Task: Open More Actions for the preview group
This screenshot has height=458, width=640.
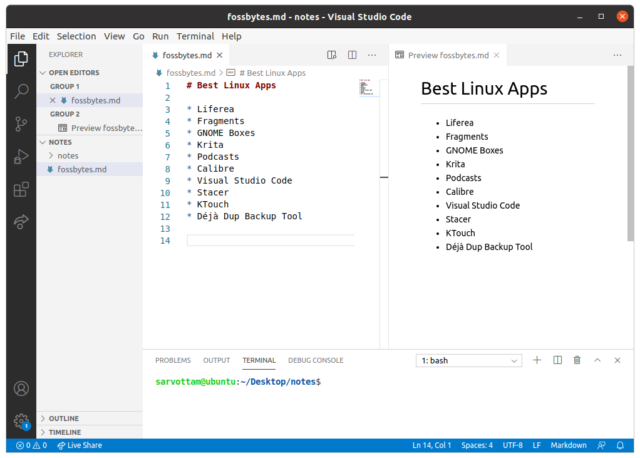Action: click(617, 55)
